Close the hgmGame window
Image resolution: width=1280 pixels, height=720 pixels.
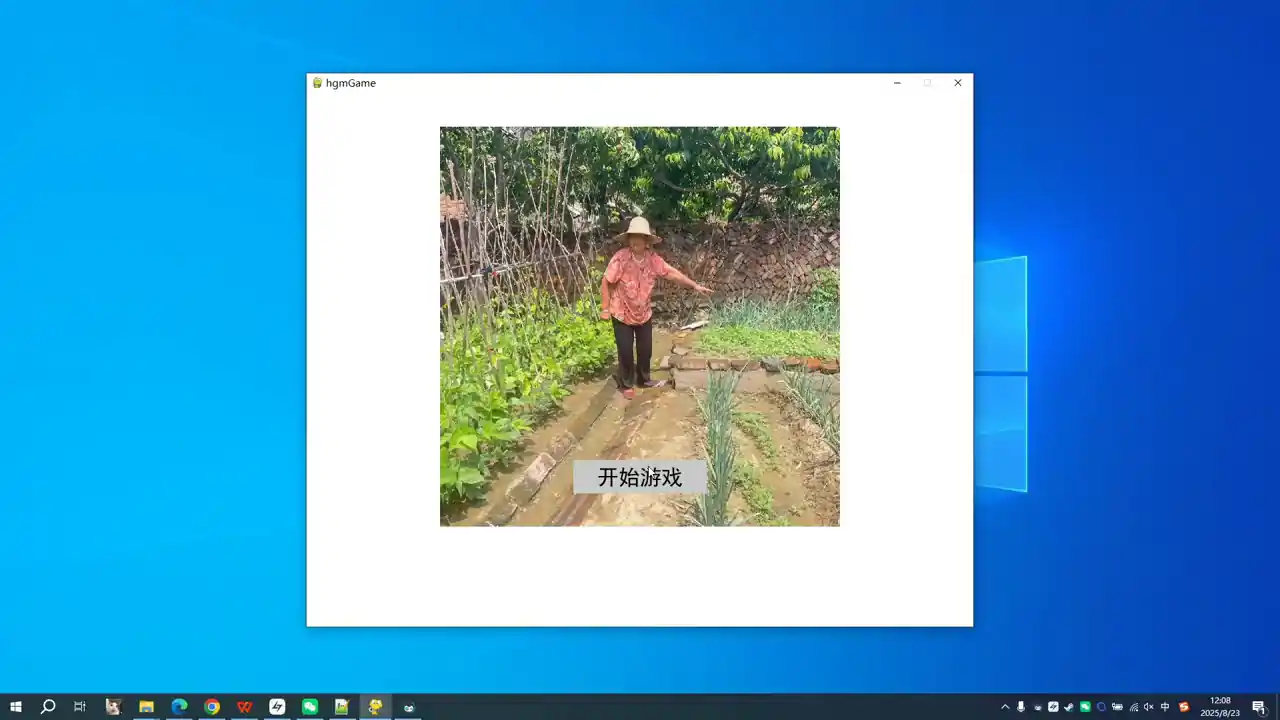coord(958,83)
